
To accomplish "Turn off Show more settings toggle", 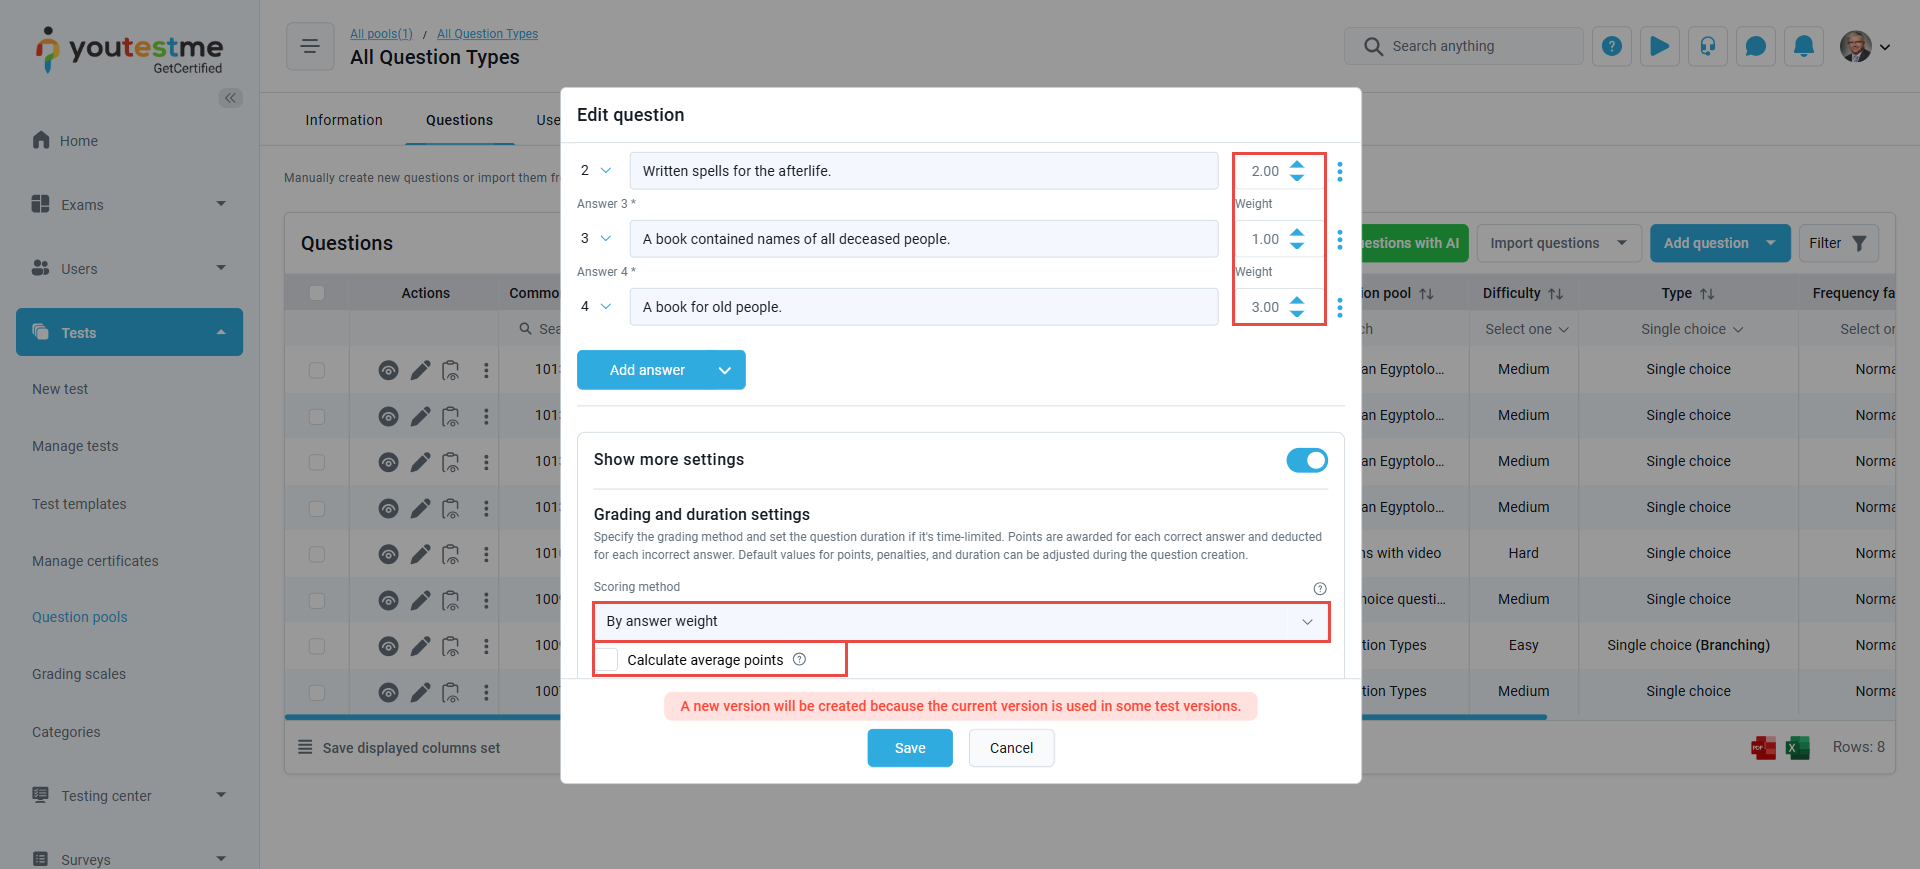I will click(x=1307, y=460).
